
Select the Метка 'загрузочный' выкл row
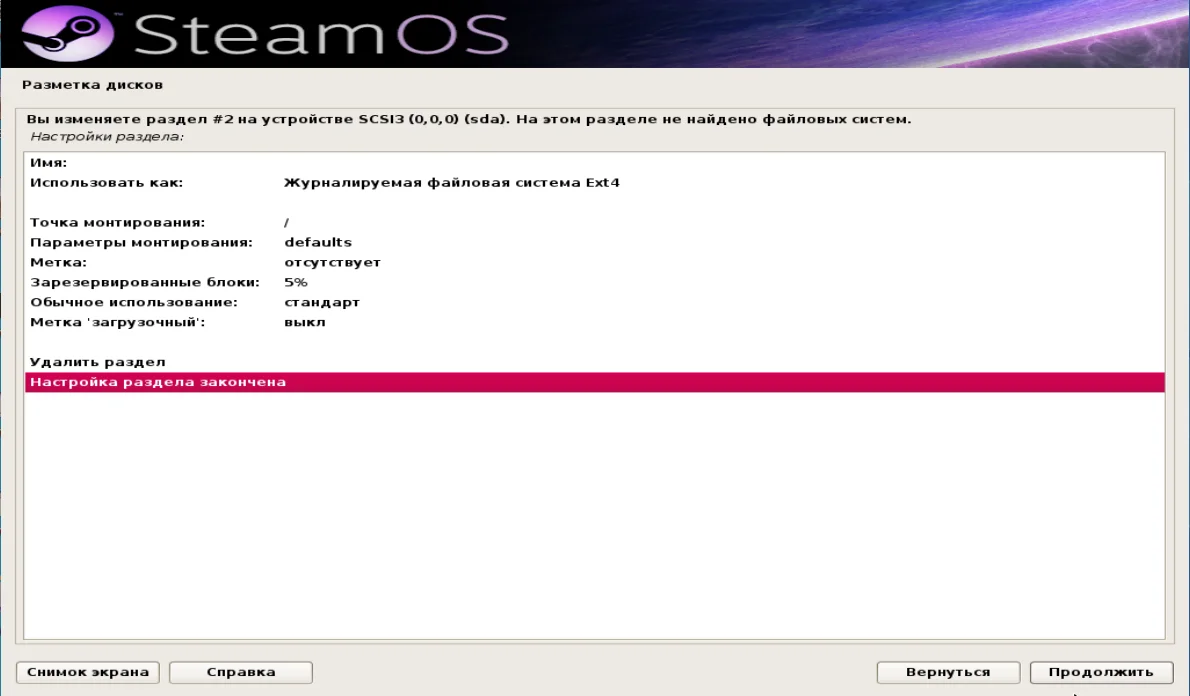pyautogui.click(x=594, y=322)
